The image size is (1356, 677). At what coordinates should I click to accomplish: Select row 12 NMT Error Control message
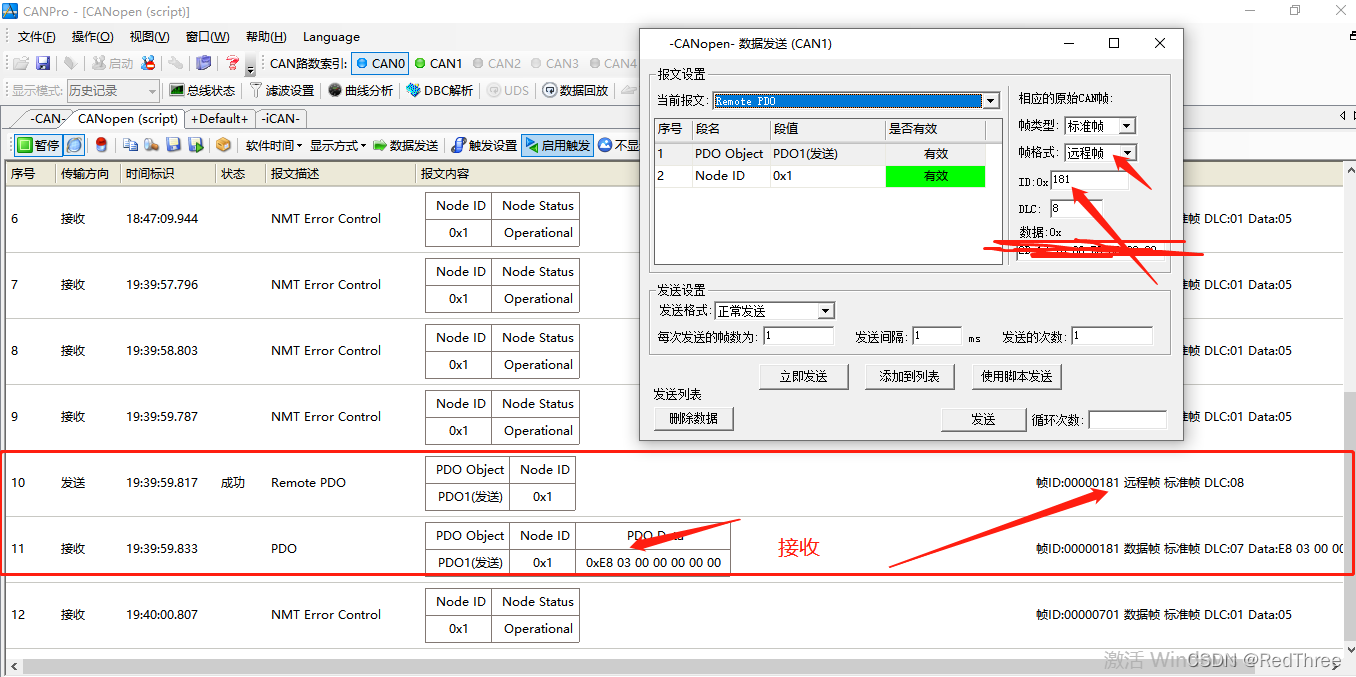point(675,615)
